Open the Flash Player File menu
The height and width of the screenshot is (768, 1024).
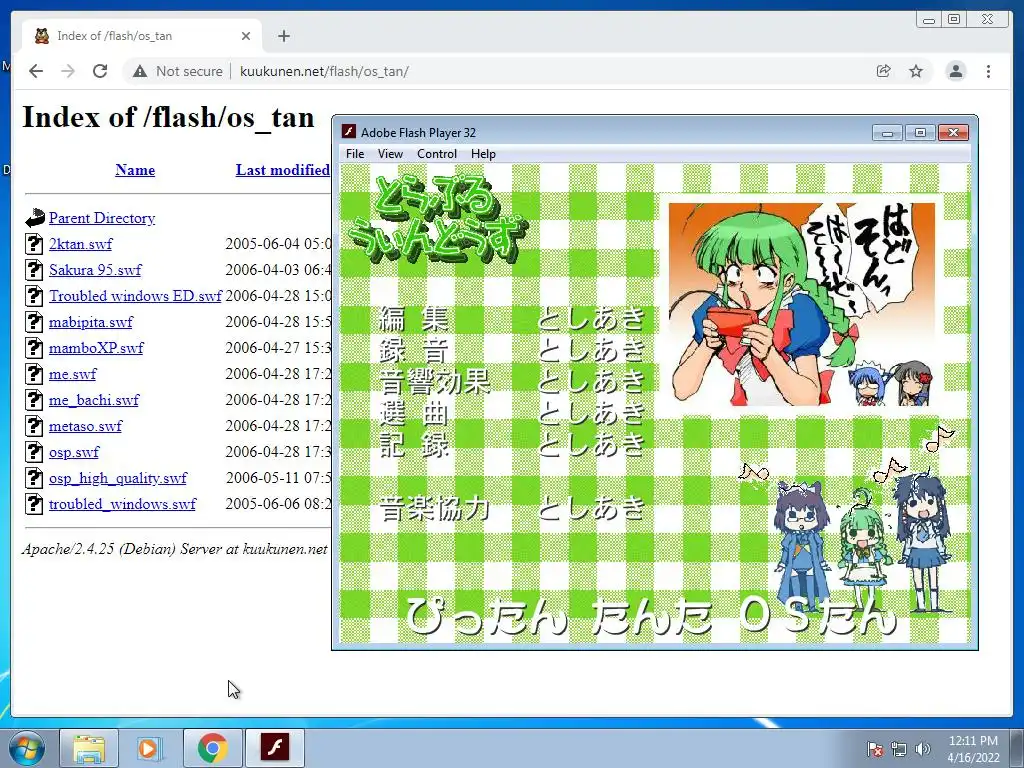[x=355, y=154]
